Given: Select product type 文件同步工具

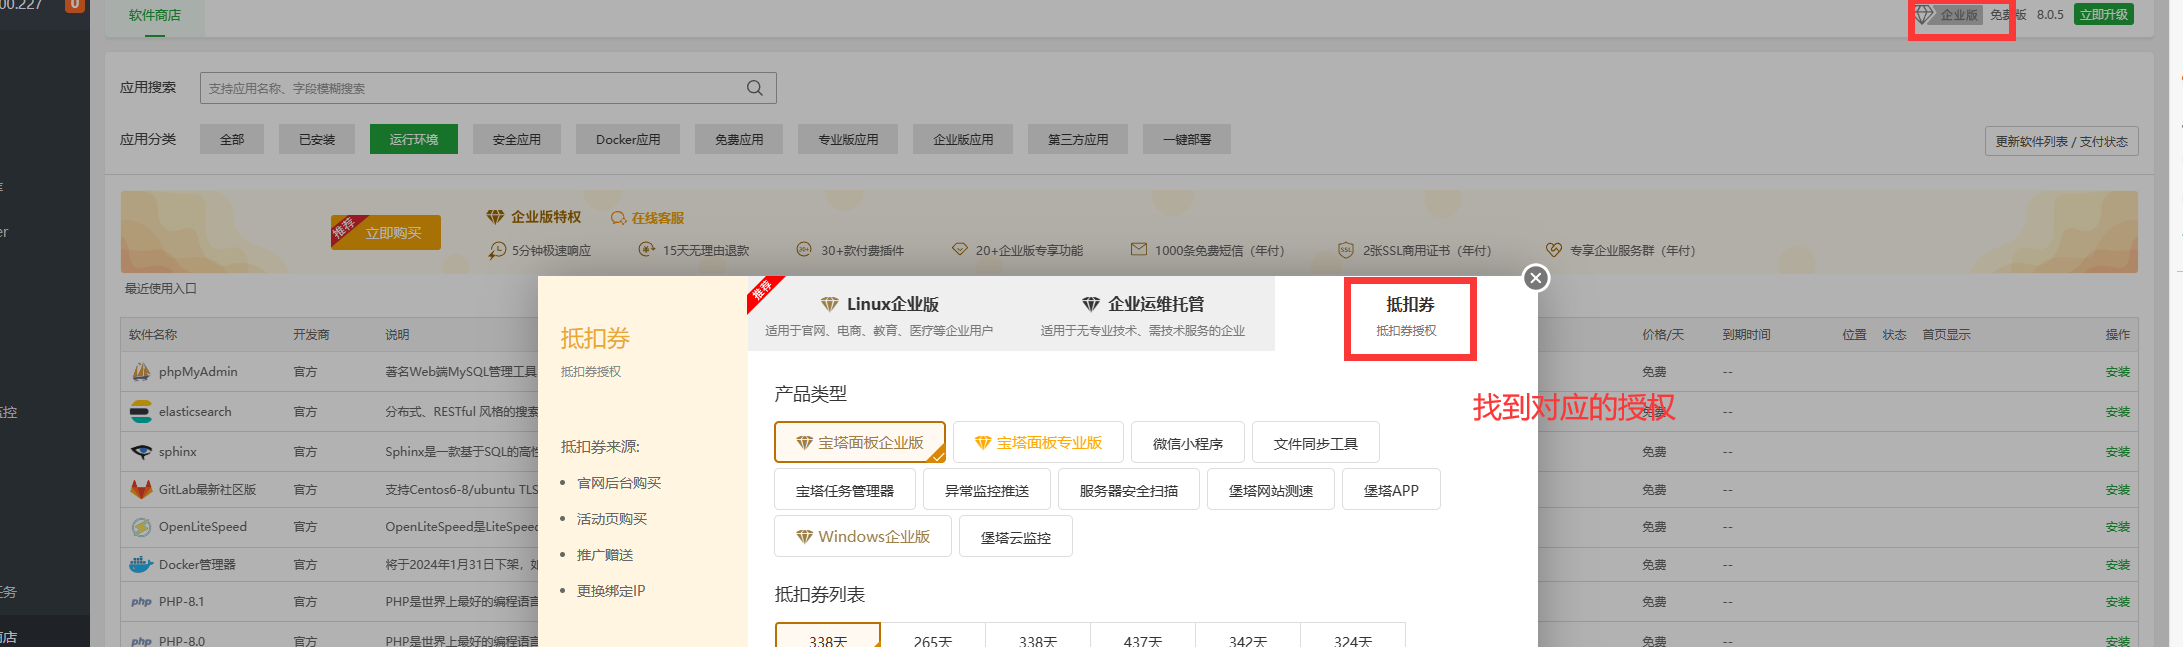Looking at the screenshot, I should tap(1316, 443).
